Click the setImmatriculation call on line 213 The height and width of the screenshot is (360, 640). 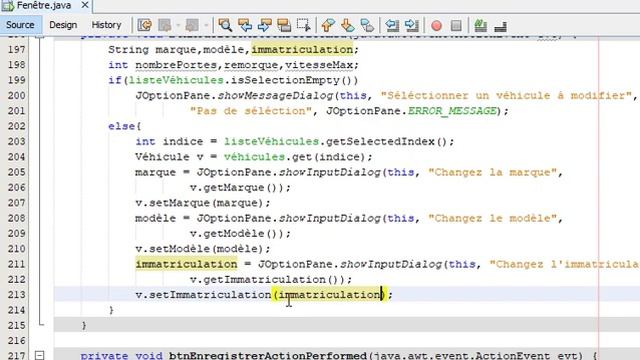pos(203,295)
